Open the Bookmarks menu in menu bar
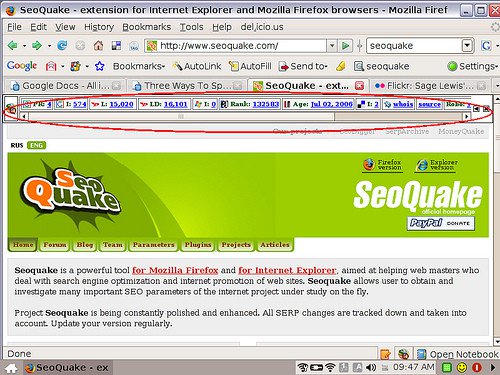 click(146, 27)
